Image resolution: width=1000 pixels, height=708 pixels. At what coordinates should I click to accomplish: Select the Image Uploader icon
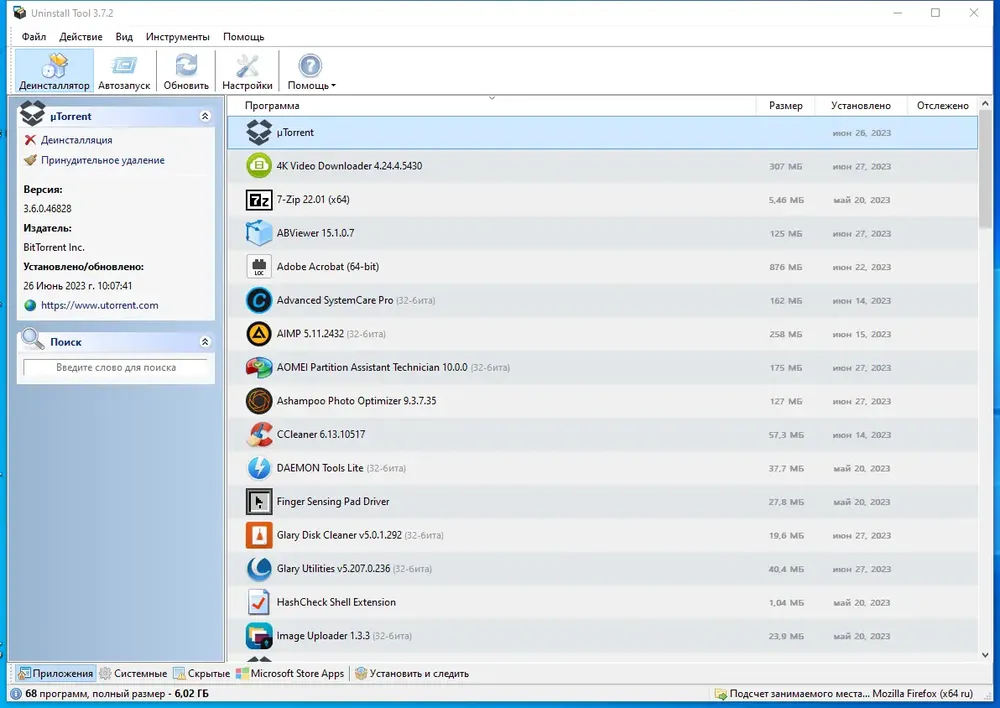tap(259, 636)
